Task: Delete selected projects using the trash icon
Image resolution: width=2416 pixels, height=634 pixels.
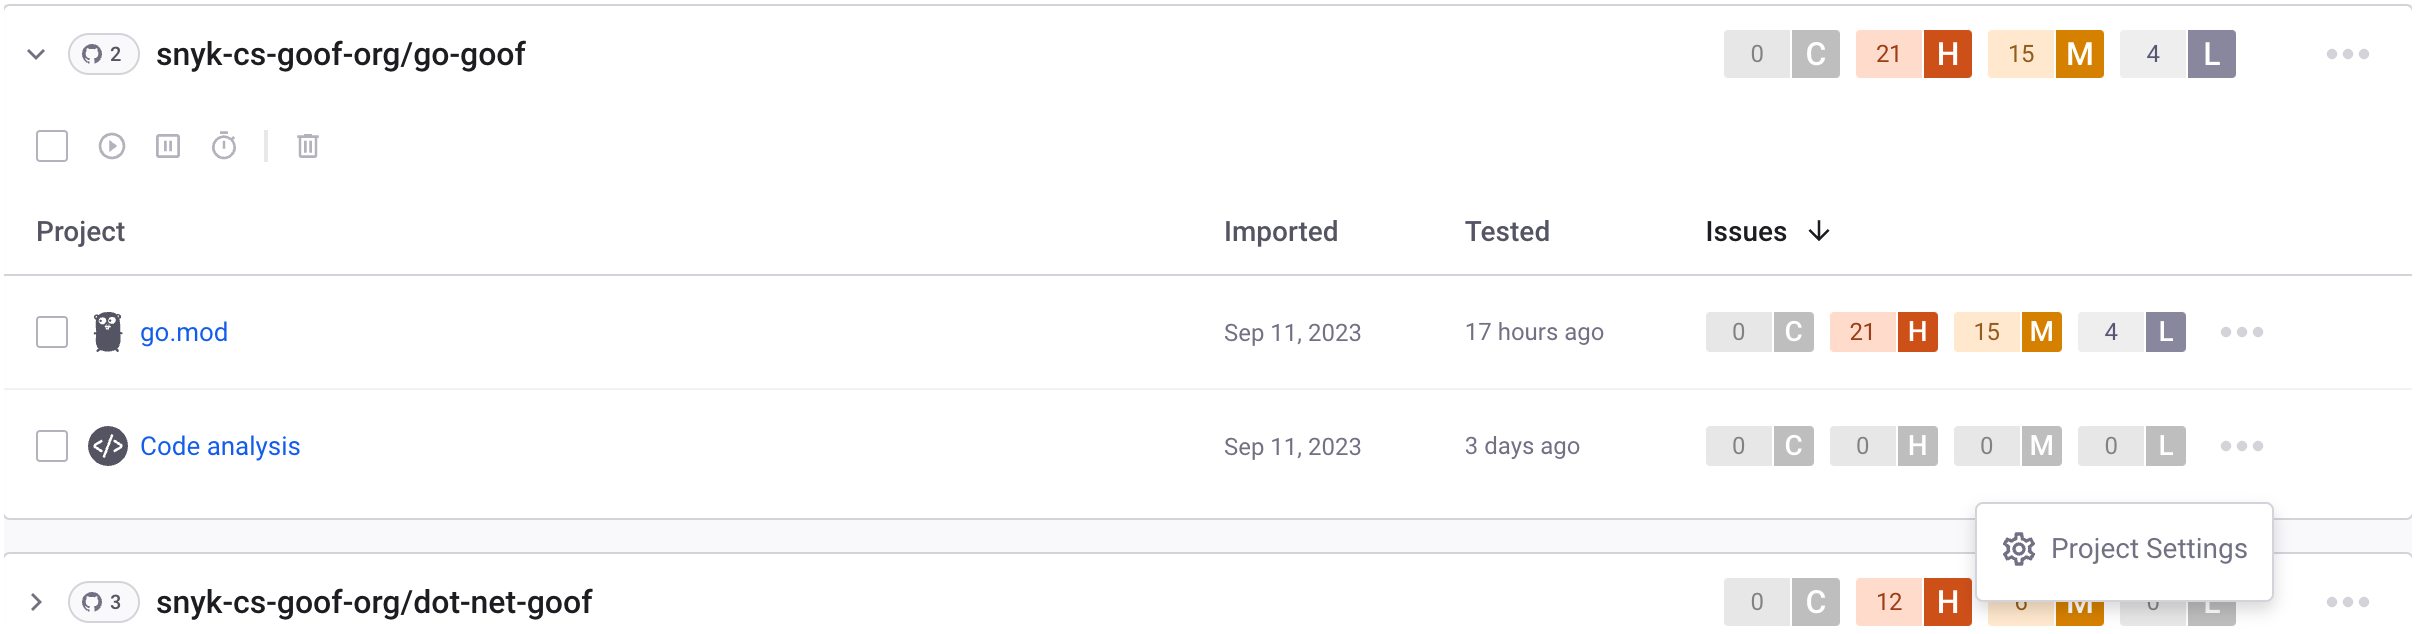Action: (x=307, y=146)
